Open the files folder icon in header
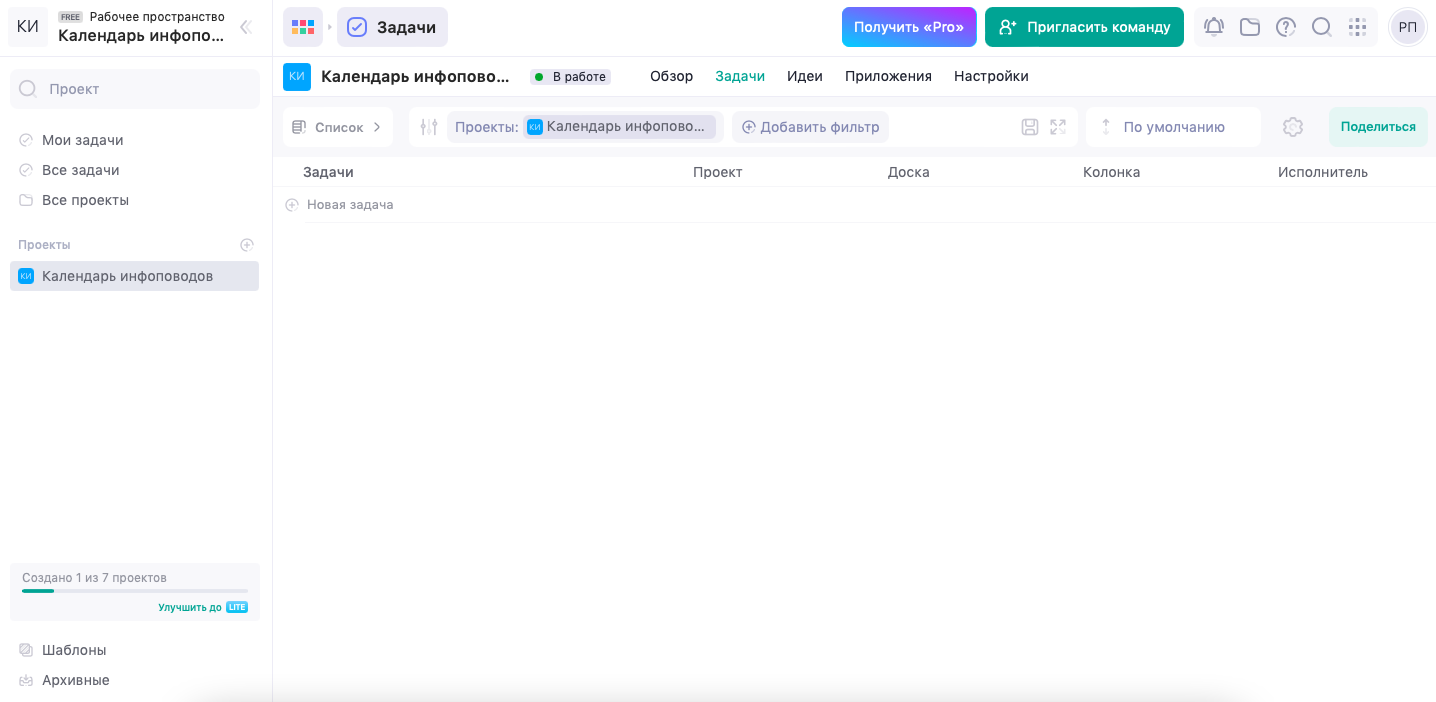Viewport: 1436px width, 702px height. pyautogui.click(x=1250, y=27)
